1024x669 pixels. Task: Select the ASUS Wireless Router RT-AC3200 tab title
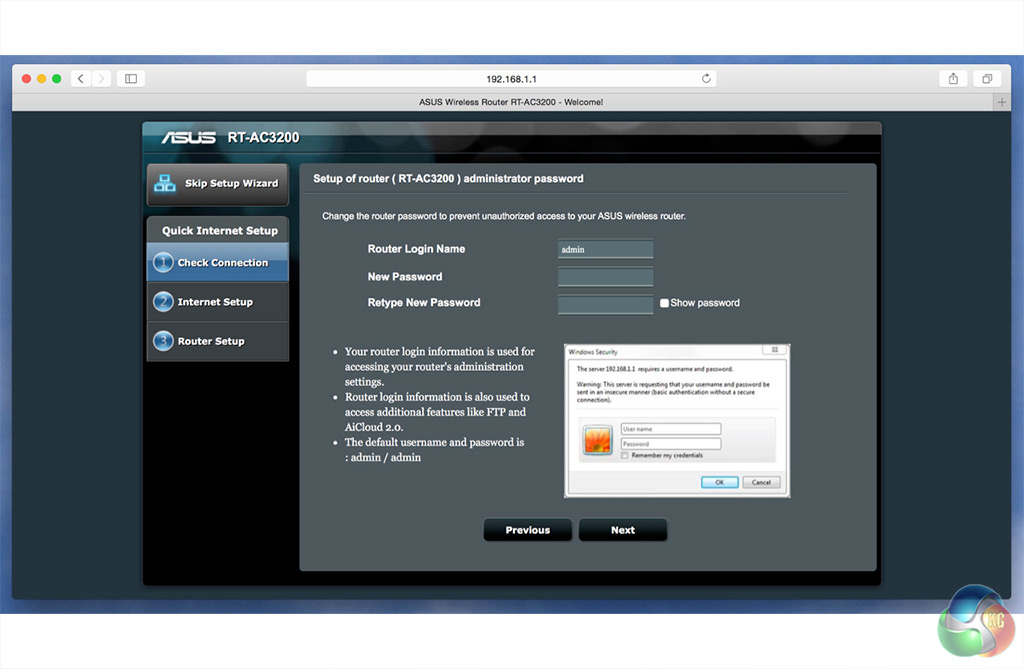(511, 102)
